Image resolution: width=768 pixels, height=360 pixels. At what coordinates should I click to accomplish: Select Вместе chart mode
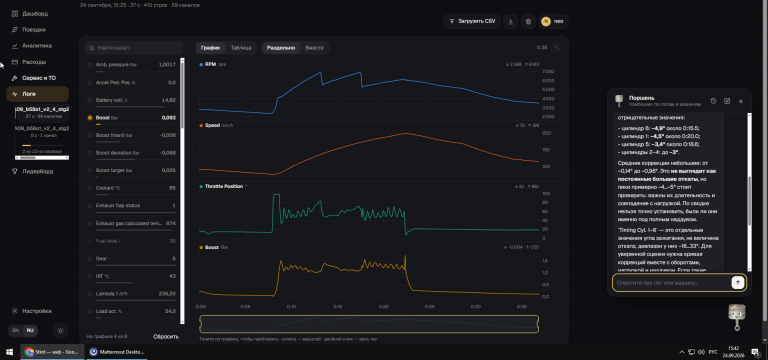pyautogui.click(x=314, y=48)
